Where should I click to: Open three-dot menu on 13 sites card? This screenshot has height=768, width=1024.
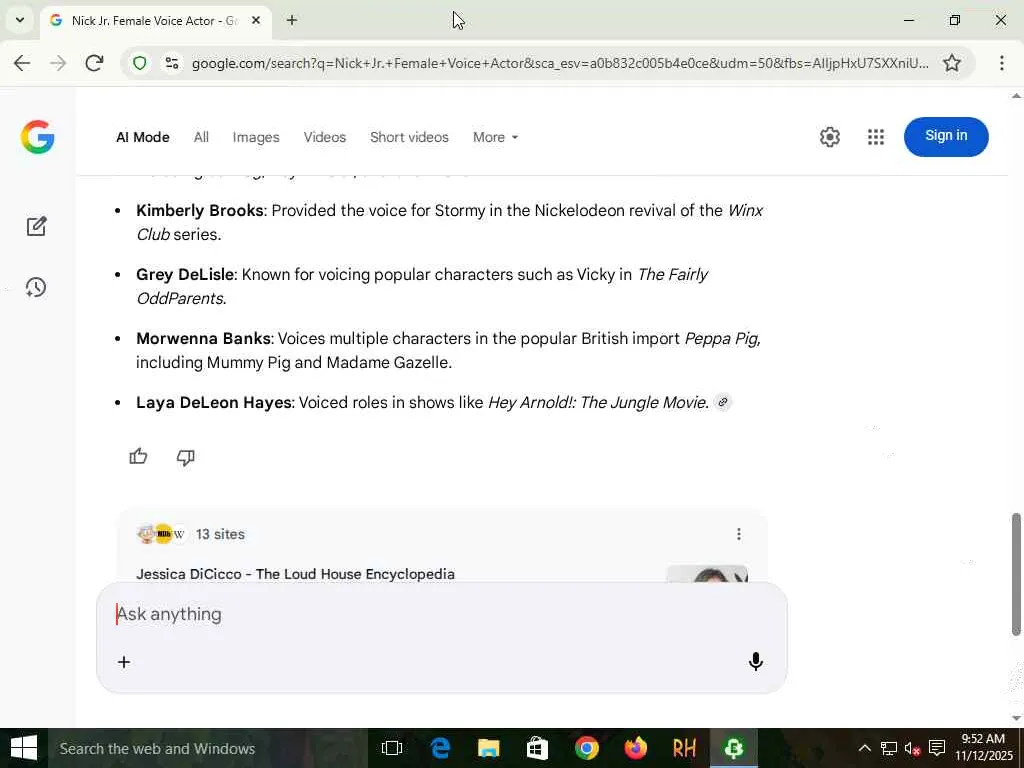[x=739, y=534]
